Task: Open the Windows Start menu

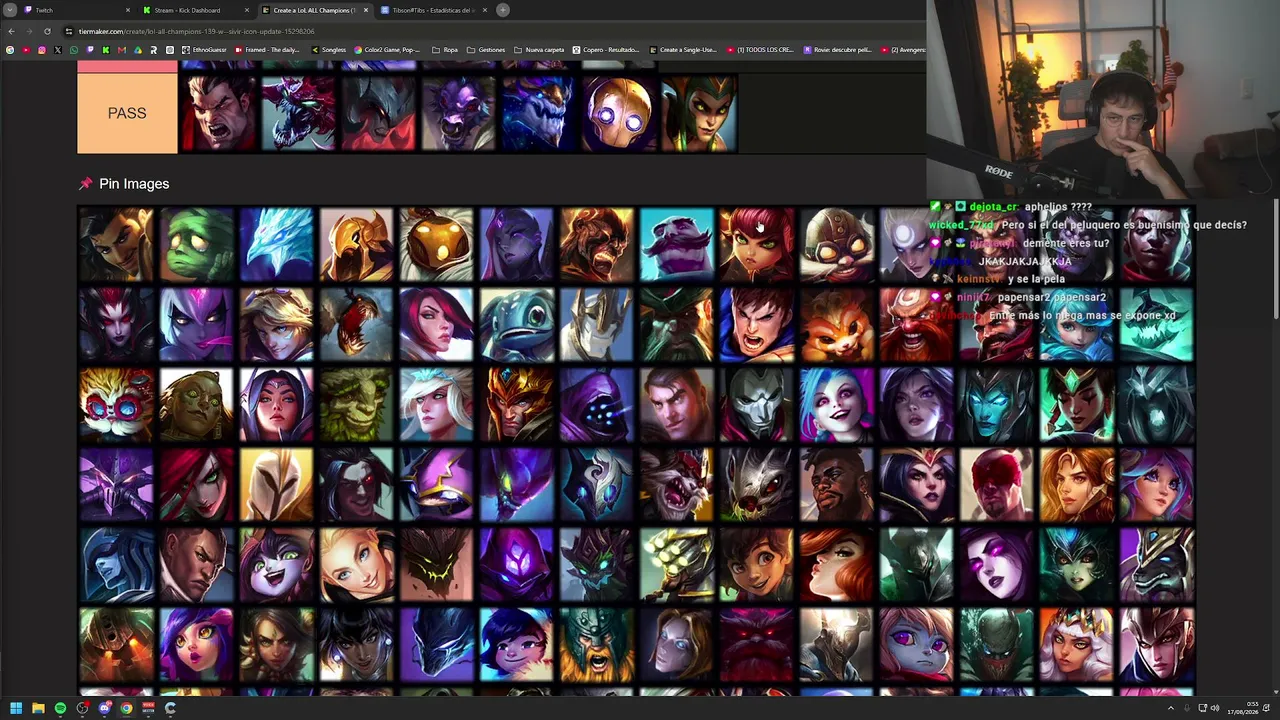Action: click(x=16, y=708)
